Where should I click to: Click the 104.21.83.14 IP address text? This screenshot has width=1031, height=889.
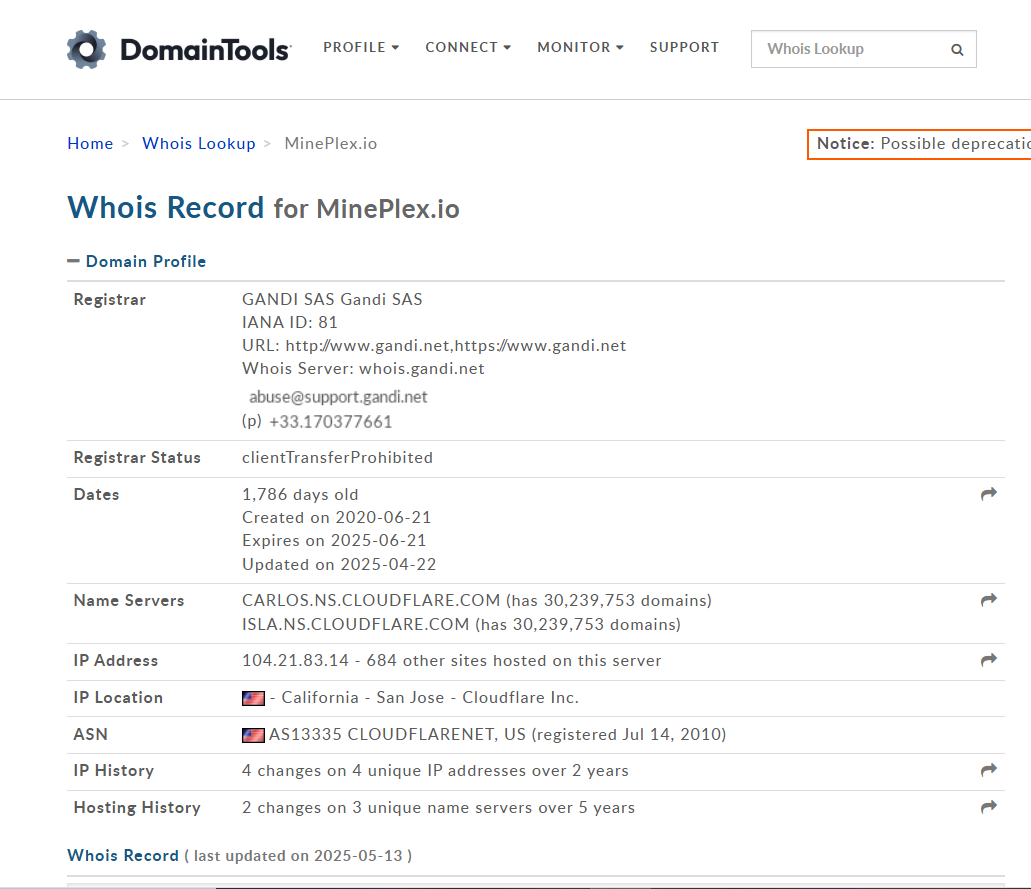[295, 660]
